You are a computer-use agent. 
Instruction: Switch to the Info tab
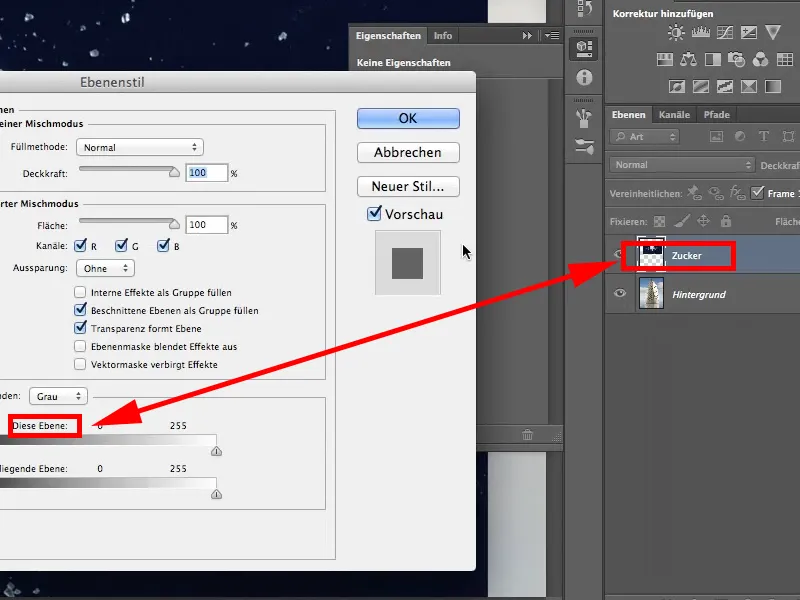pos(442,36)
